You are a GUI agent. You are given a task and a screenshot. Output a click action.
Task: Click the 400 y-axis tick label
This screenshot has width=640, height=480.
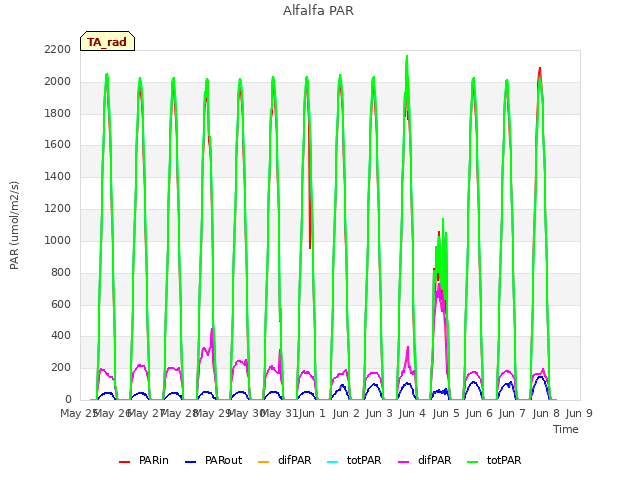[x=61, y=336]
